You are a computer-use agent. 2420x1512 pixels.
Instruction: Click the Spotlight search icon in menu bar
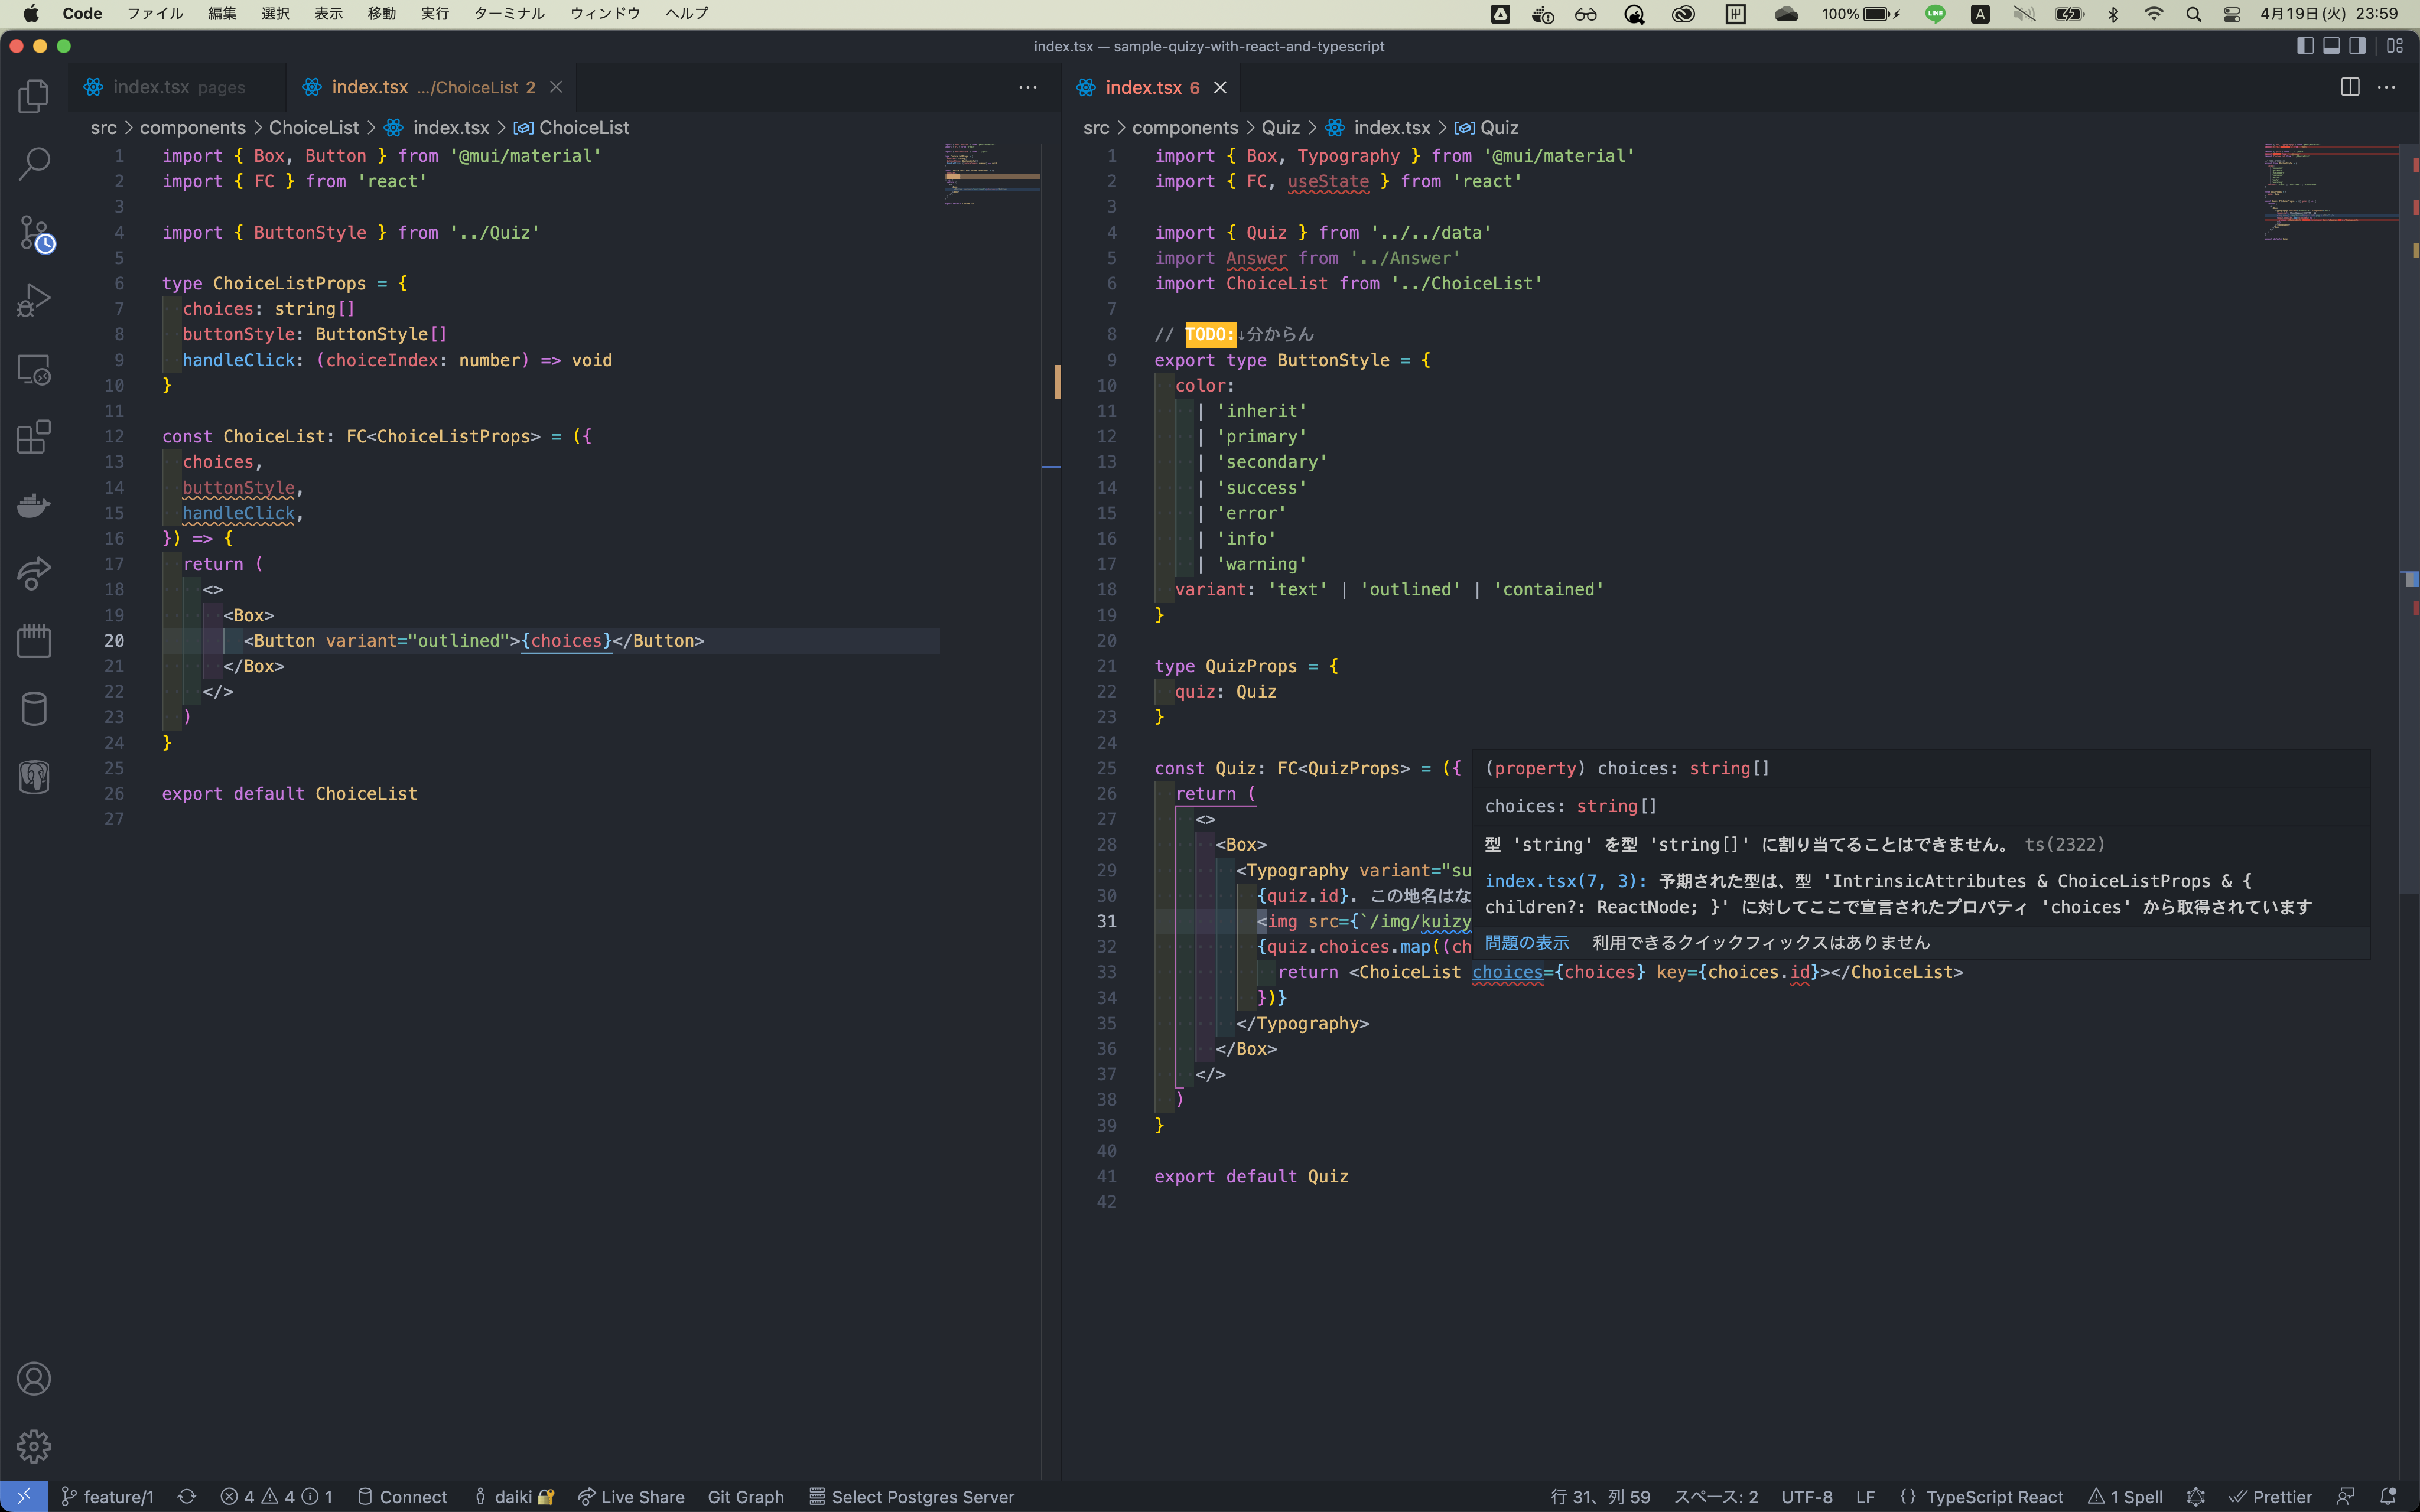[x=2193, y=14]
